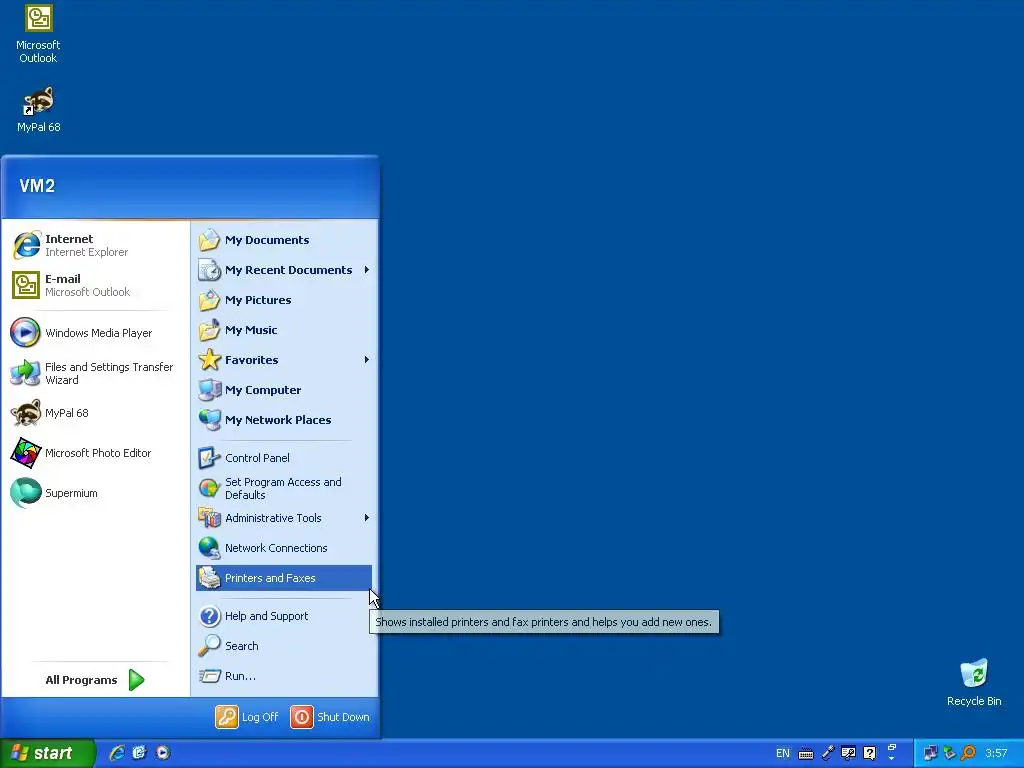Click the language bar help icon

(x=869, y=754)
